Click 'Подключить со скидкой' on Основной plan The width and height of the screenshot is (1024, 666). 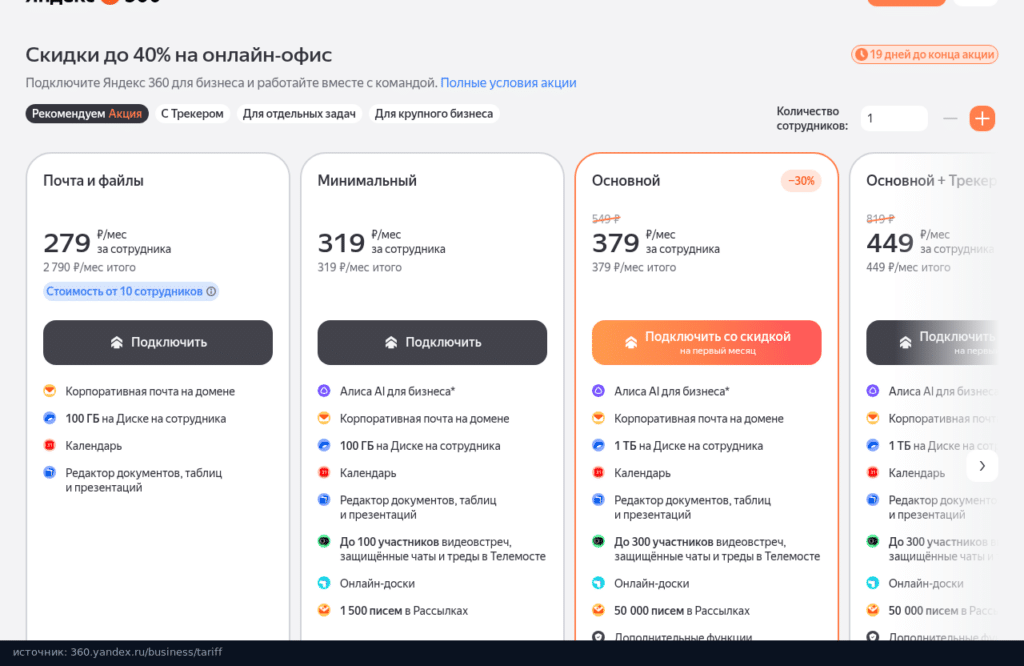(707, 342)
